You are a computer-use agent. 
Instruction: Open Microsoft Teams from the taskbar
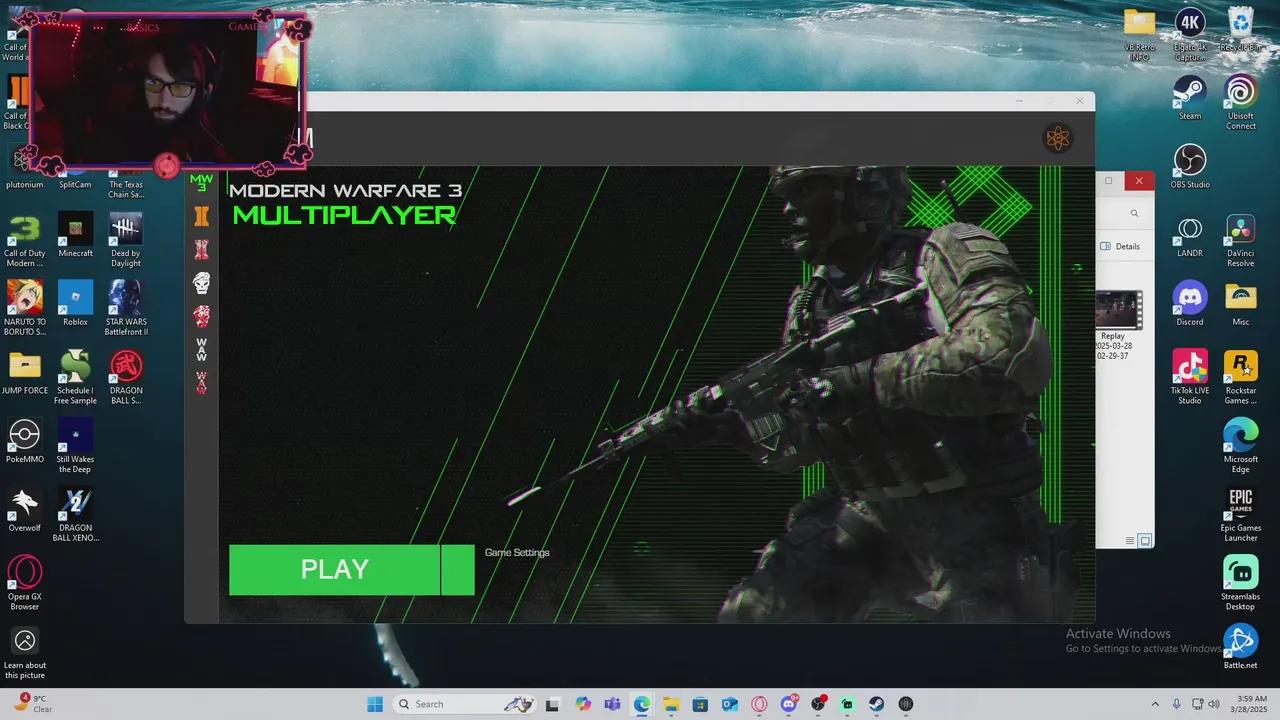[x=612, y=704]
